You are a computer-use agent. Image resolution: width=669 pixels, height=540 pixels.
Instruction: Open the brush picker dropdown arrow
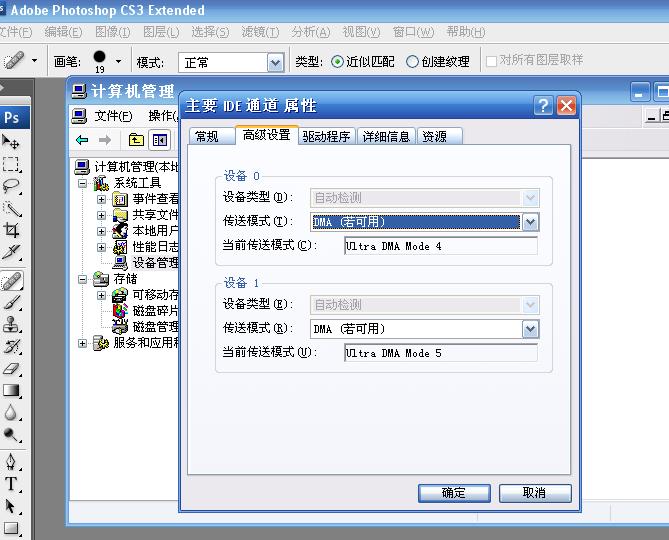[x=118, y=61]
